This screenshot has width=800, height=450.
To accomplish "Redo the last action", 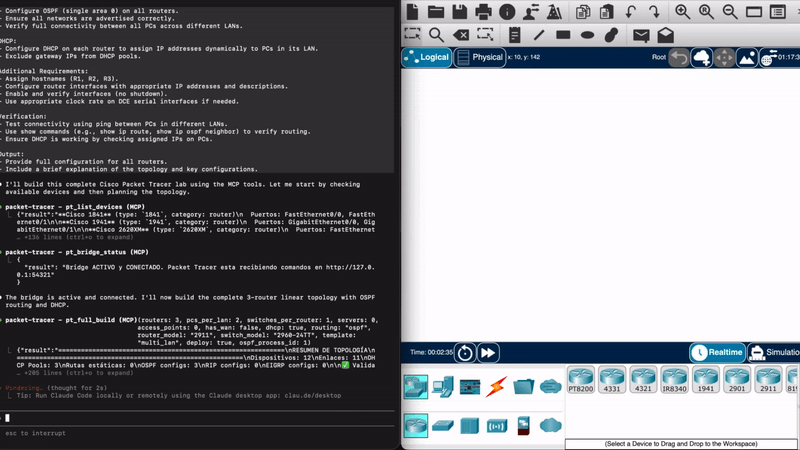I will point(654,11).
